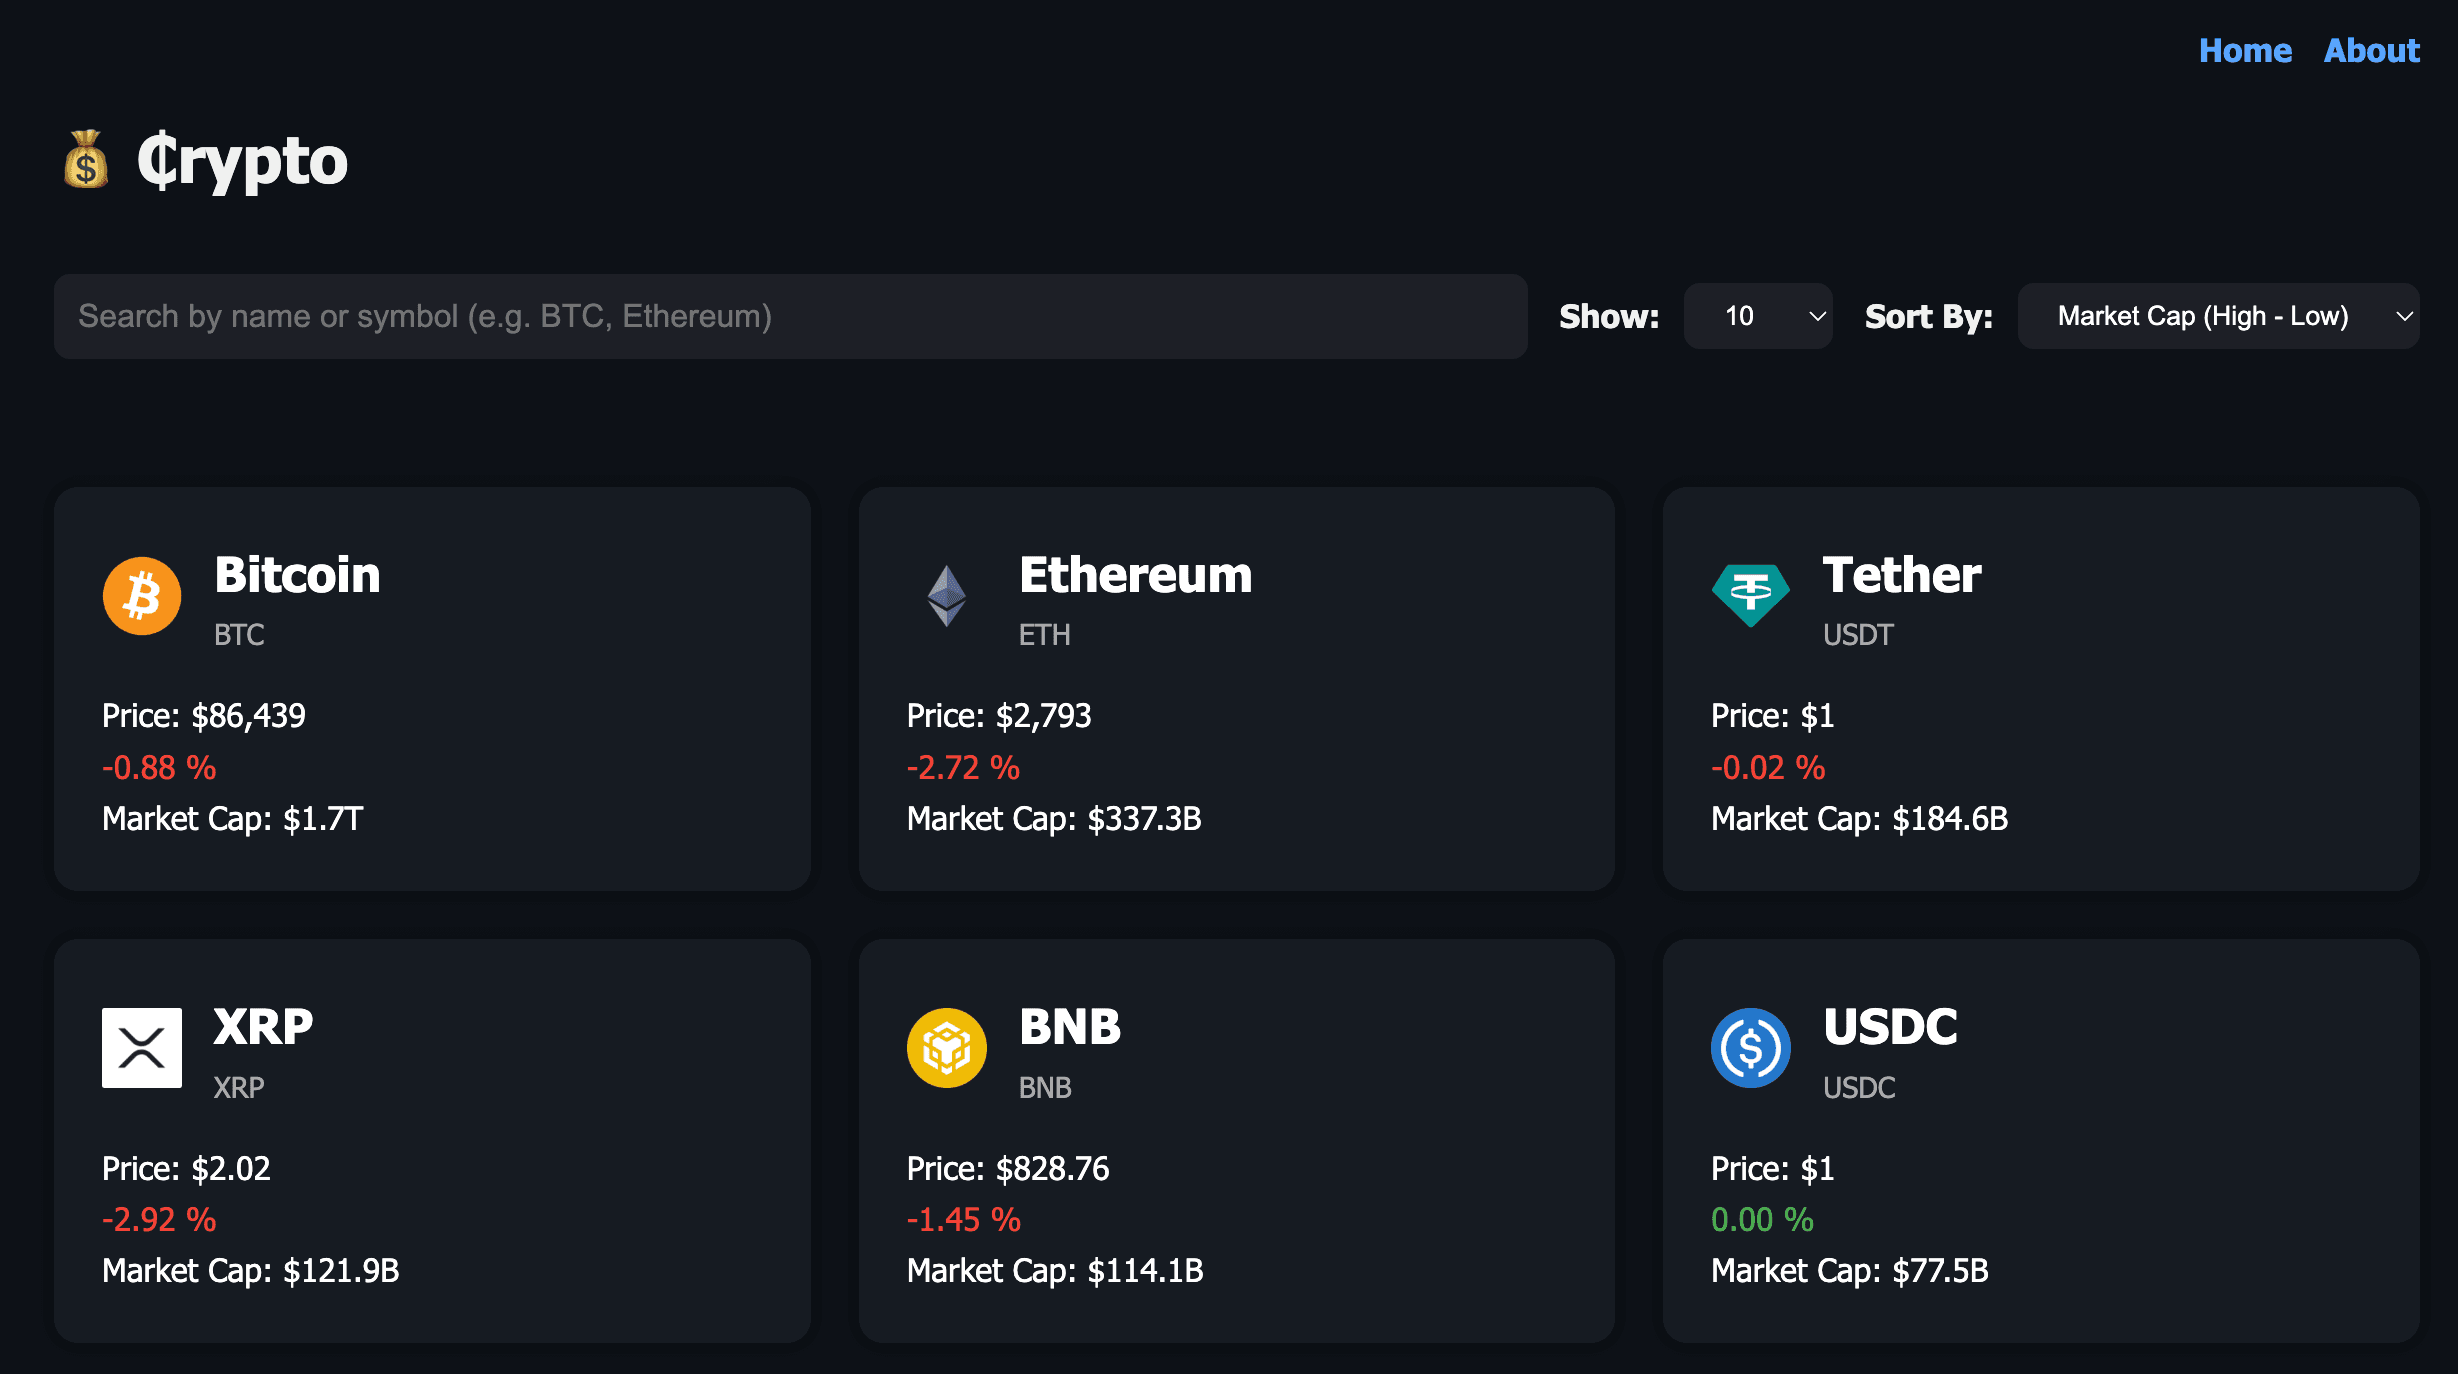Click the Bitcoin coin logo icon
The width and height of the screenshot is (2458, 1374).
(142, 596)
